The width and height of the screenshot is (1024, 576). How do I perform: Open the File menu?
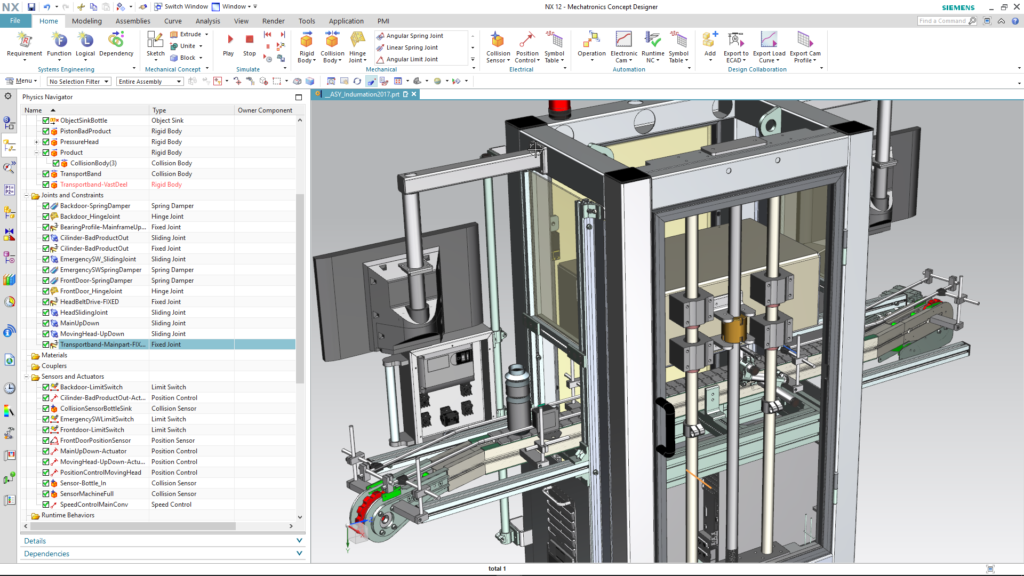click(x=15, y=20)
